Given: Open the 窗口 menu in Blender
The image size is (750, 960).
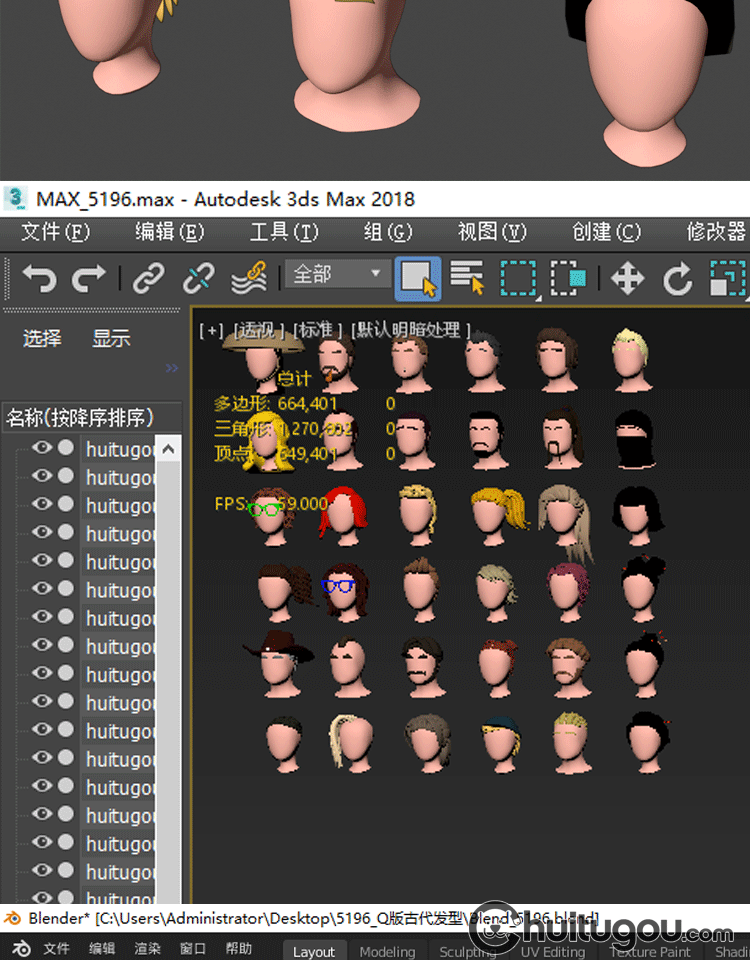Looking at the screenshot, I should coord(192,948).
